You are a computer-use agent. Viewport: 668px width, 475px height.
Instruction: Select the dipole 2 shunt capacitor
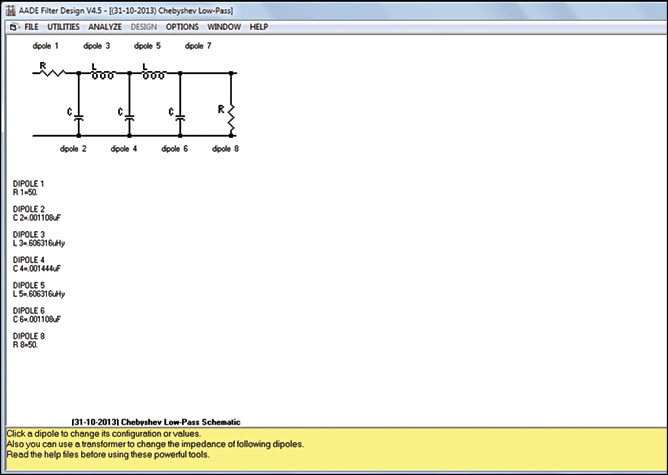[x=78, y=116]
